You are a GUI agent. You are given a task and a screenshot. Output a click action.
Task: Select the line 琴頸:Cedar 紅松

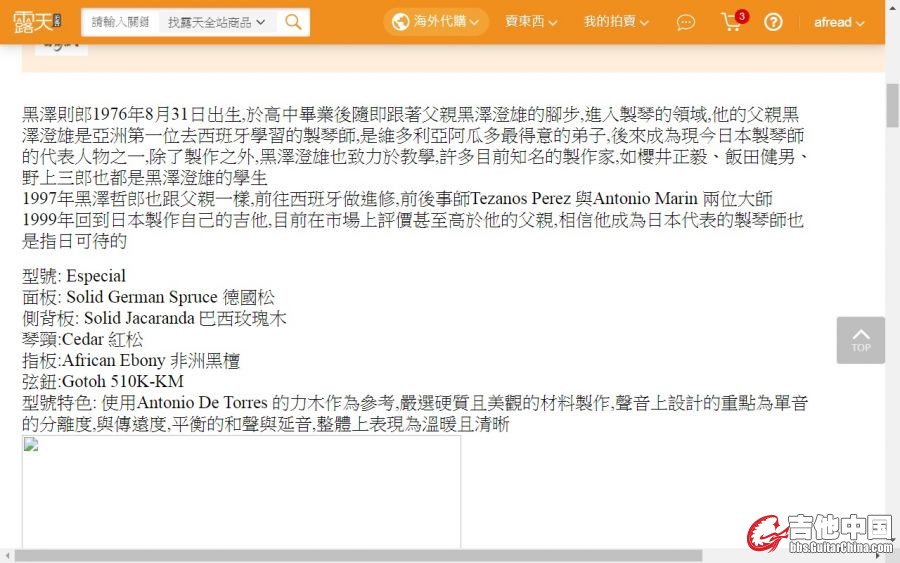coord(82,339)
